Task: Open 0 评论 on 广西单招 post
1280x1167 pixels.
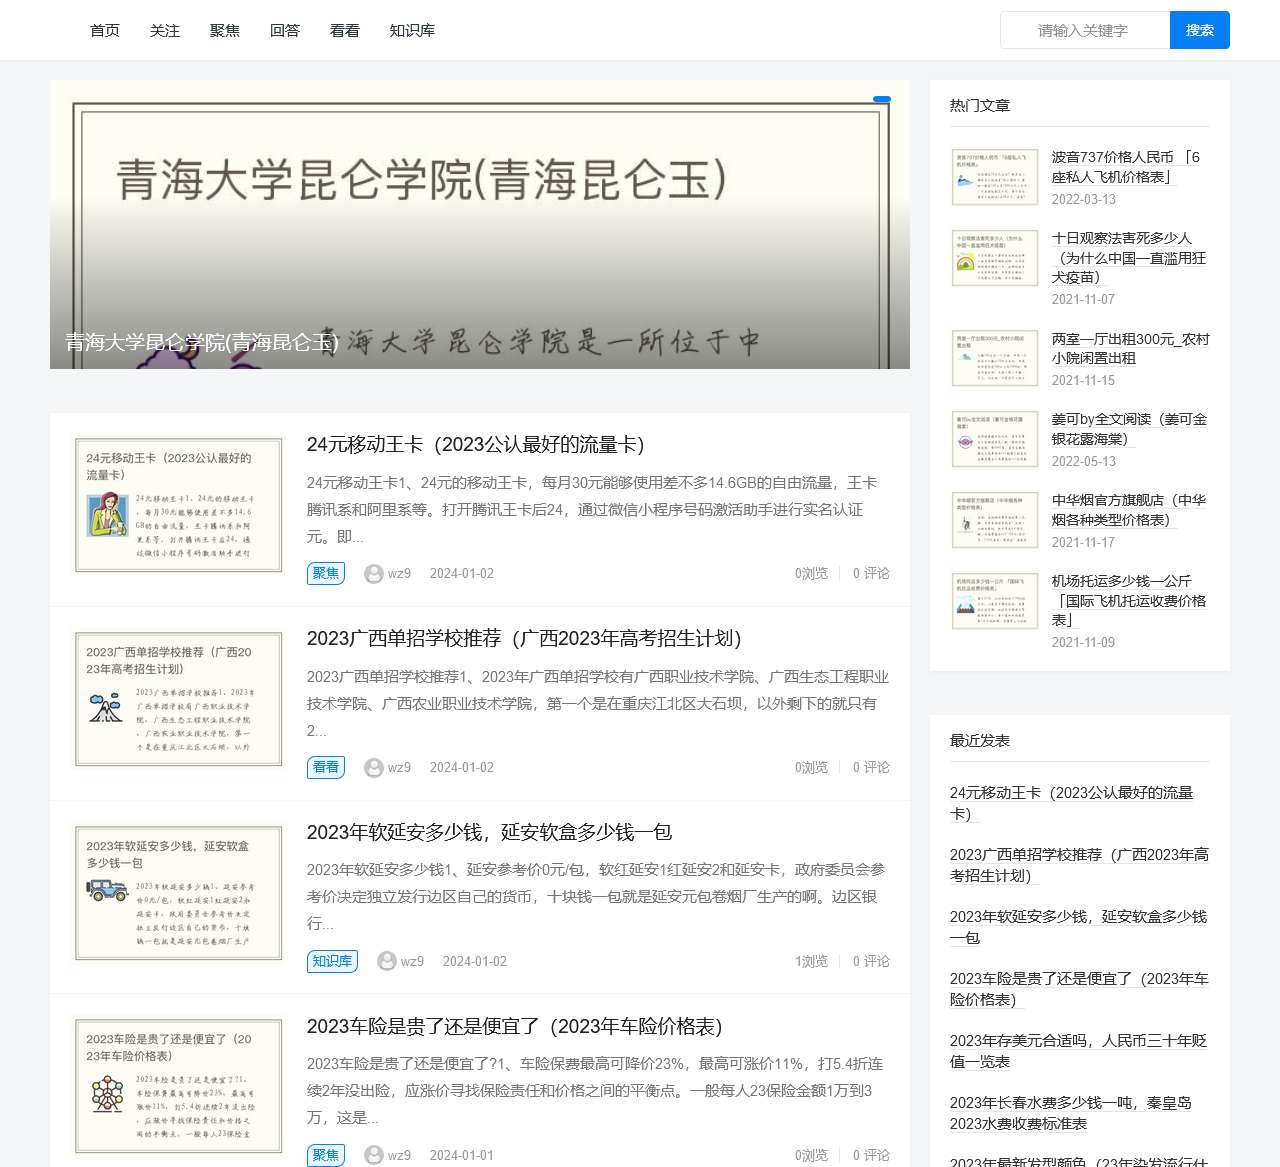Action: pyautogui.click(x=871, y=767)
